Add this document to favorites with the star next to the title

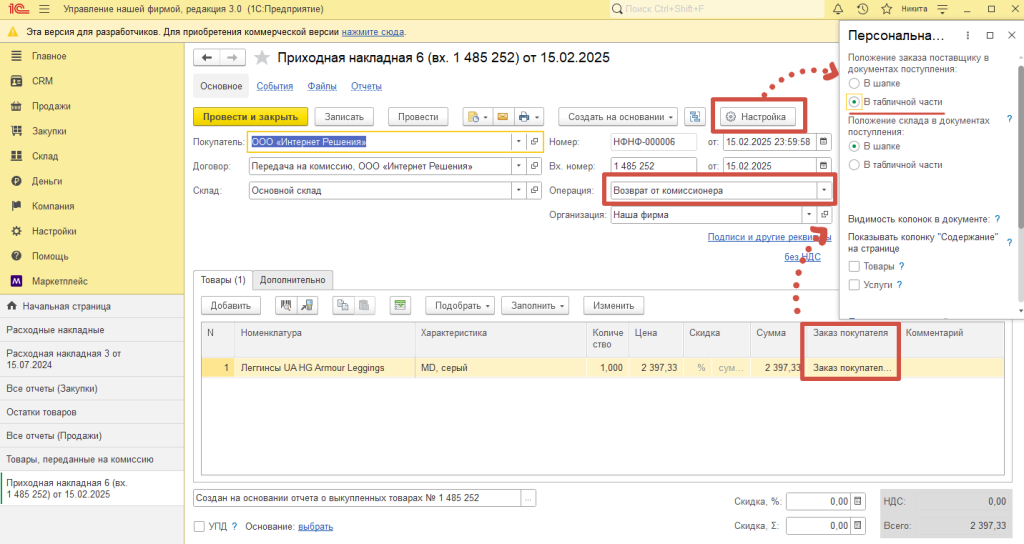pos(262,58)
